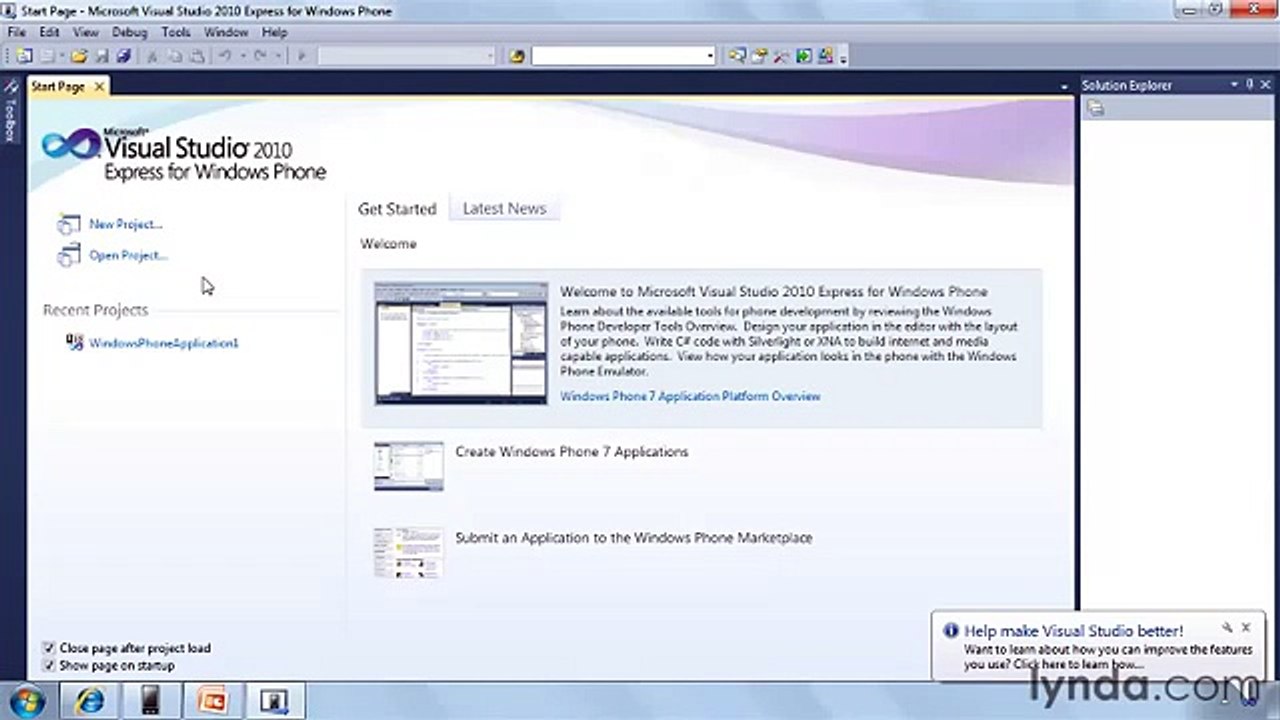The image size is (1280, 720).
Task: Click the icon beside Open Project link
Action: 68,256
